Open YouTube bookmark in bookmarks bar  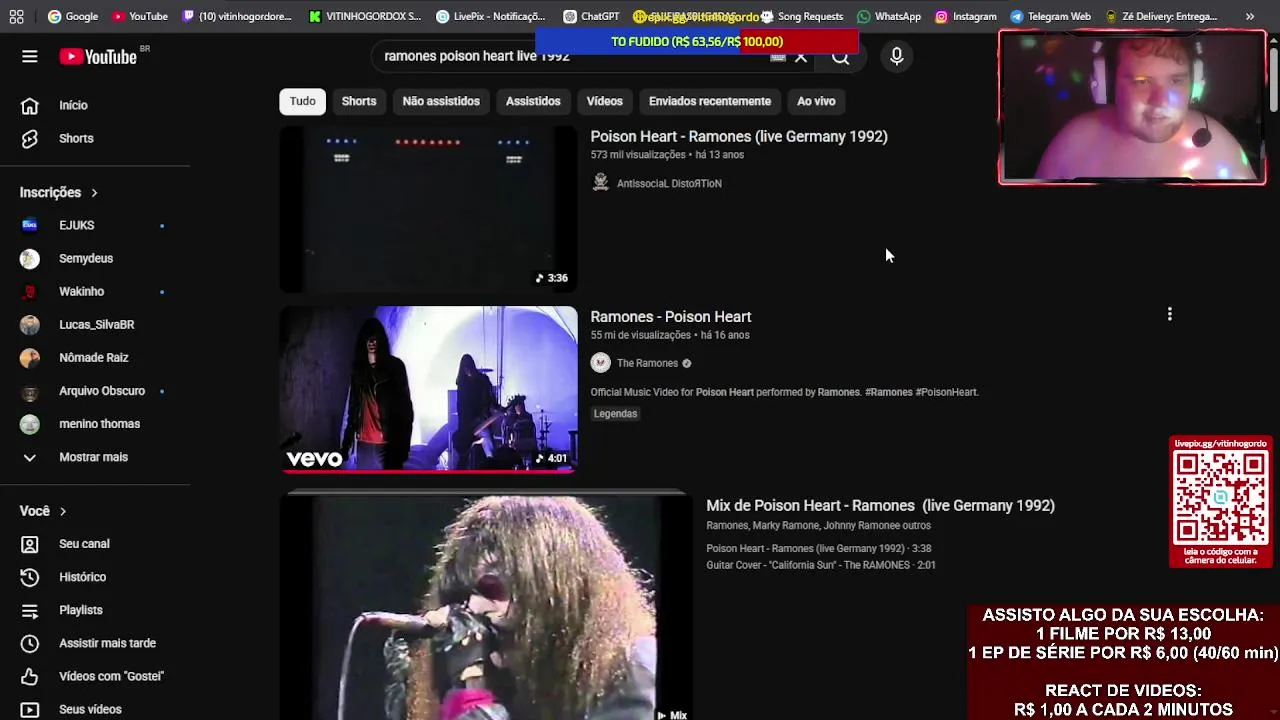140,16
